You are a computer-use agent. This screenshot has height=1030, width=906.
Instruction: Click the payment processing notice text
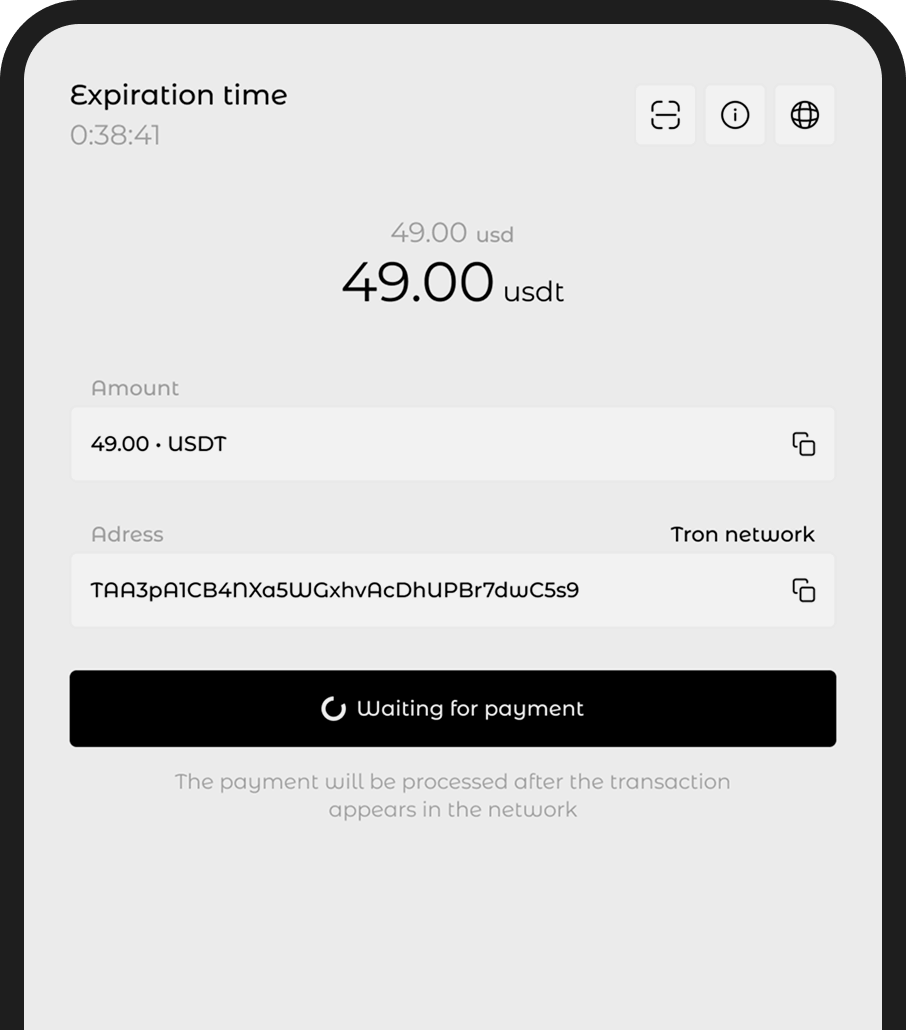pyautogui.click(x=452, y=782)
